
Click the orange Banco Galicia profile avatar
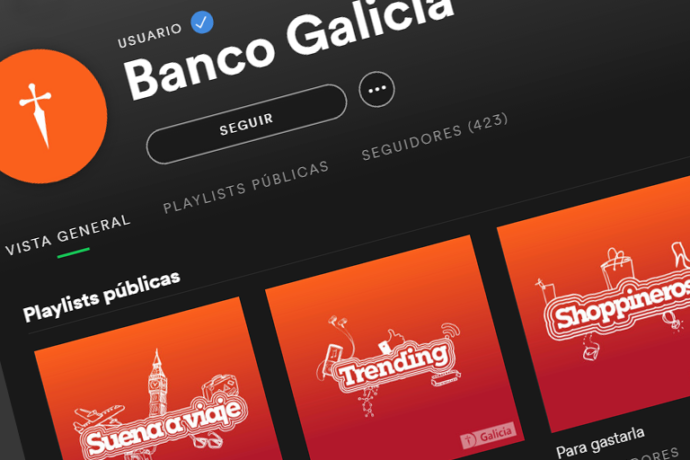pyautogui.click(x=49, y=116)
